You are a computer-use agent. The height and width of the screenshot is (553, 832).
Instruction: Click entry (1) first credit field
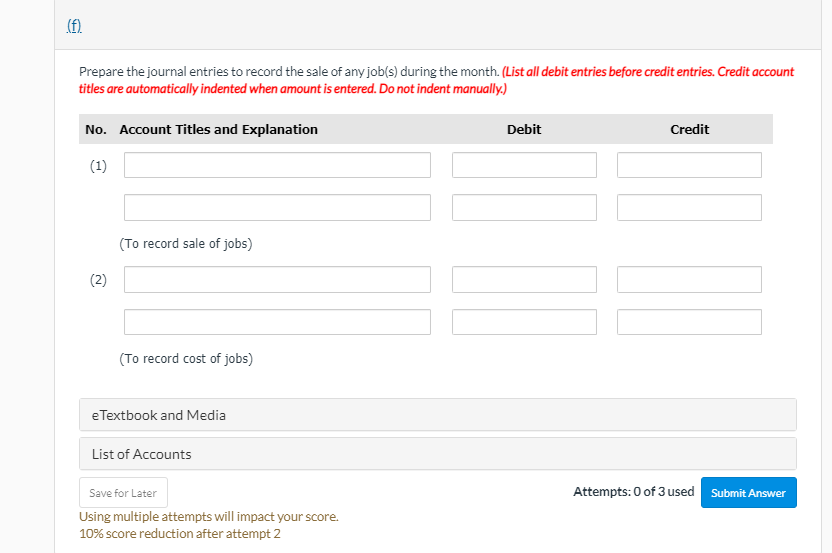click(689, 165)
